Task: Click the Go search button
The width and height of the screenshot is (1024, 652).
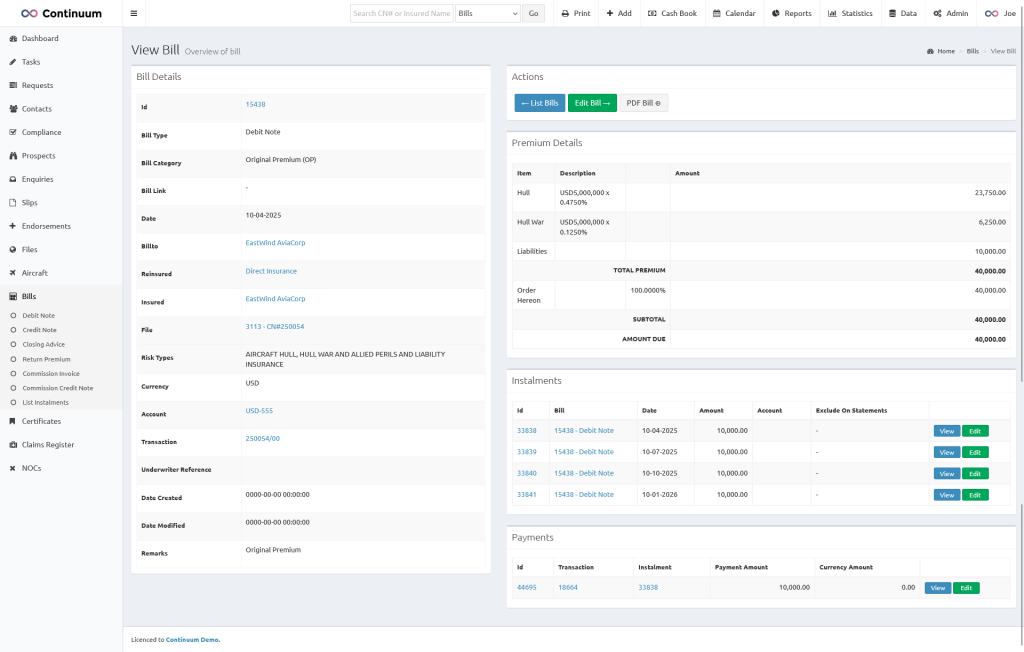Action: tap(534, 13)
